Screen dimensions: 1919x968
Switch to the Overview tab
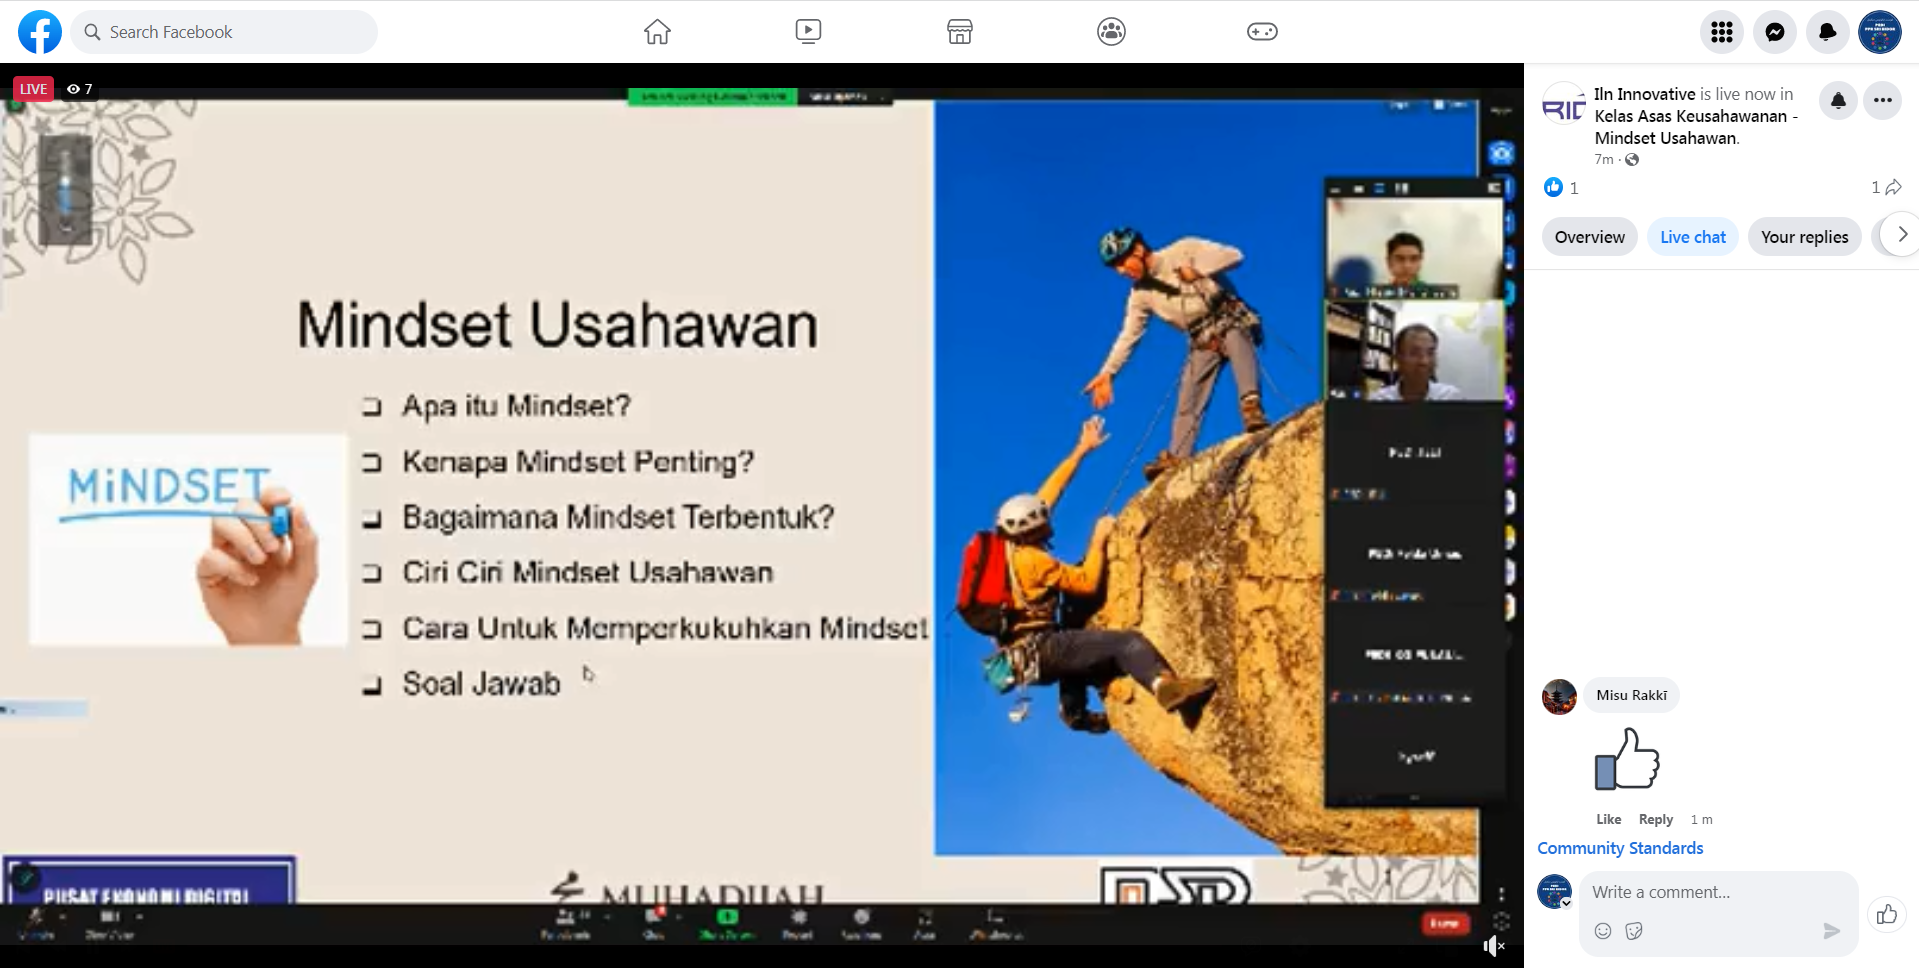[1590, 237]
